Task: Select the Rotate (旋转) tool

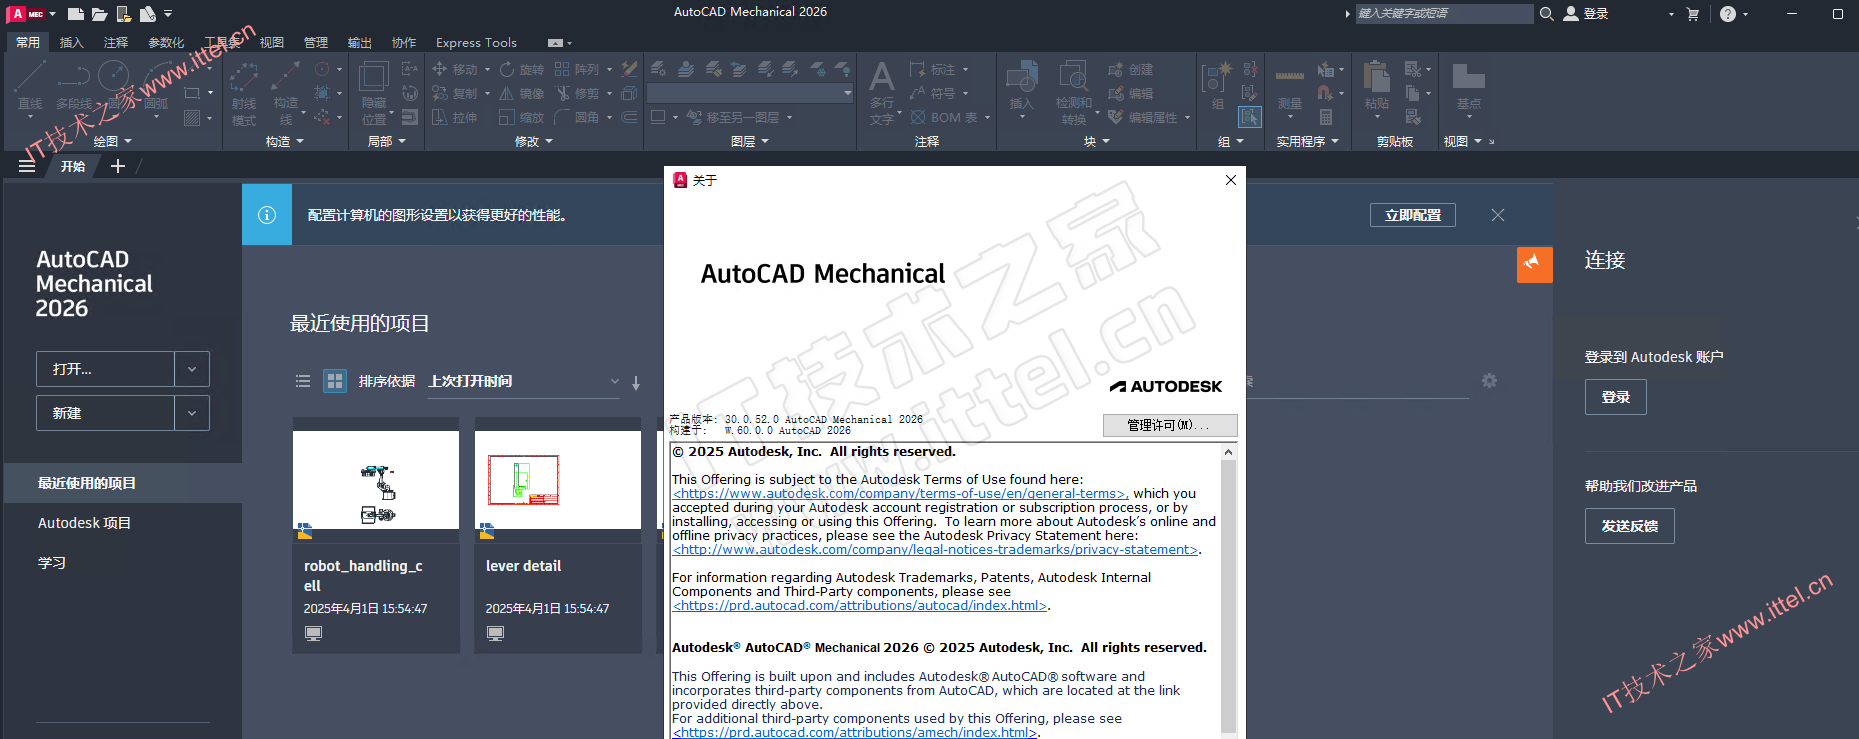Action: click(522, 69)
